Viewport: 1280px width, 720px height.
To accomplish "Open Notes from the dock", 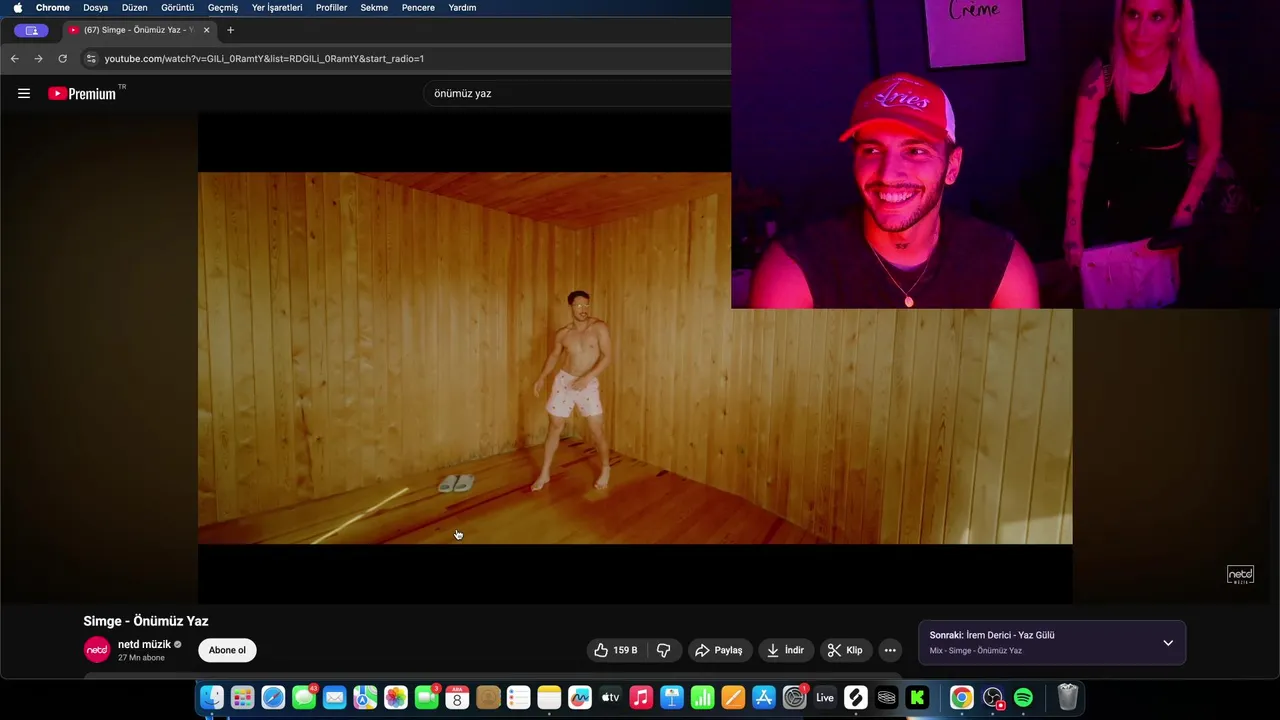I will tap(549, 697).
